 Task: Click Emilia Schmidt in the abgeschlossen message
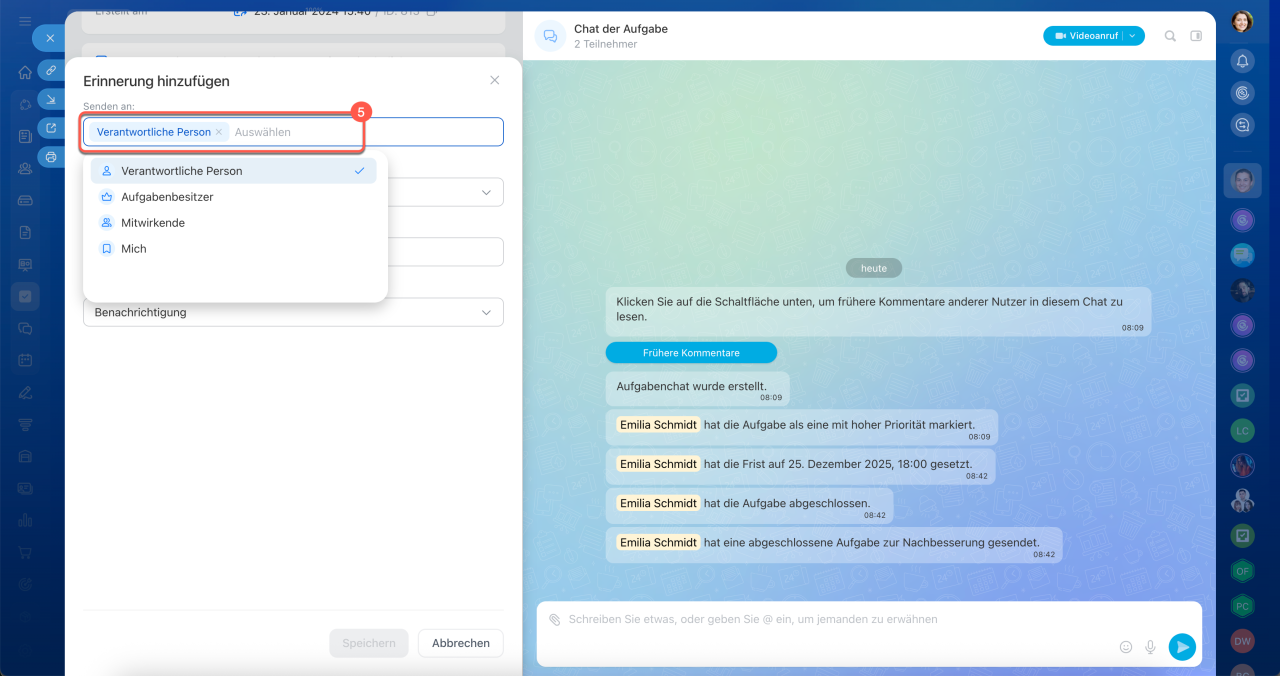click(658, 503)
